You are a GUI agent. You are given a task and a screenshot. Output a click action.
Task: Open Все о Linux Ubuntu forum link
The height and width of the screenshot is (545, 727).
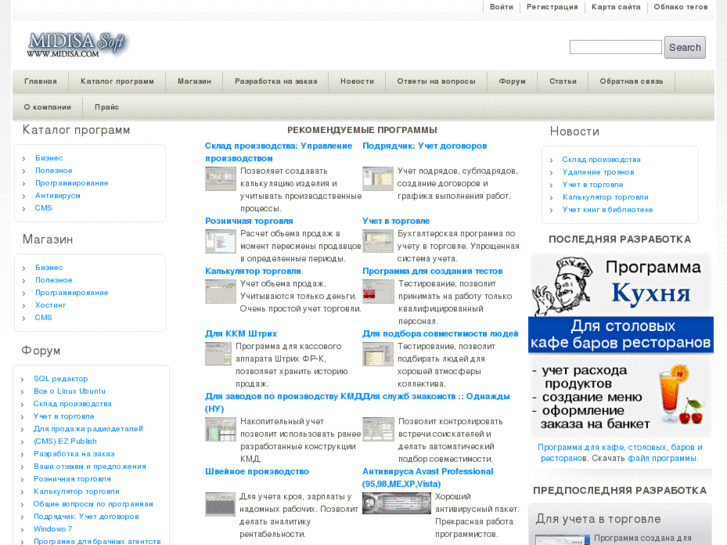click(x=69, y=391)
